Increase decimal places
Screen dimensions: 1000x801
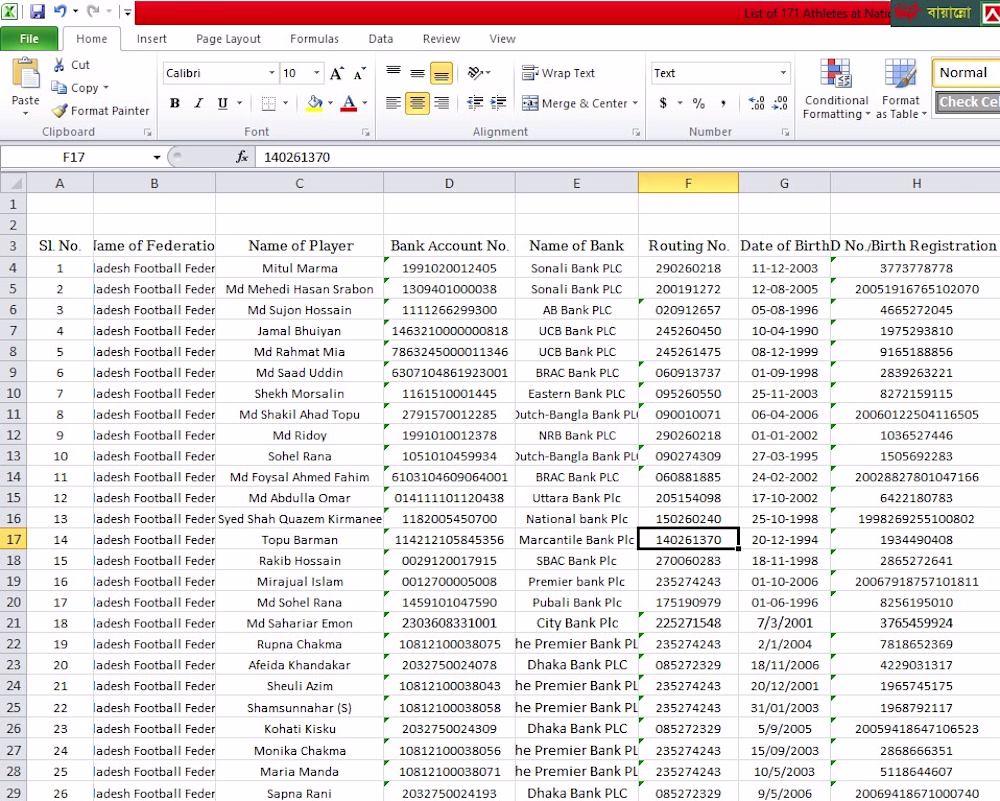[x=756, y=103]
